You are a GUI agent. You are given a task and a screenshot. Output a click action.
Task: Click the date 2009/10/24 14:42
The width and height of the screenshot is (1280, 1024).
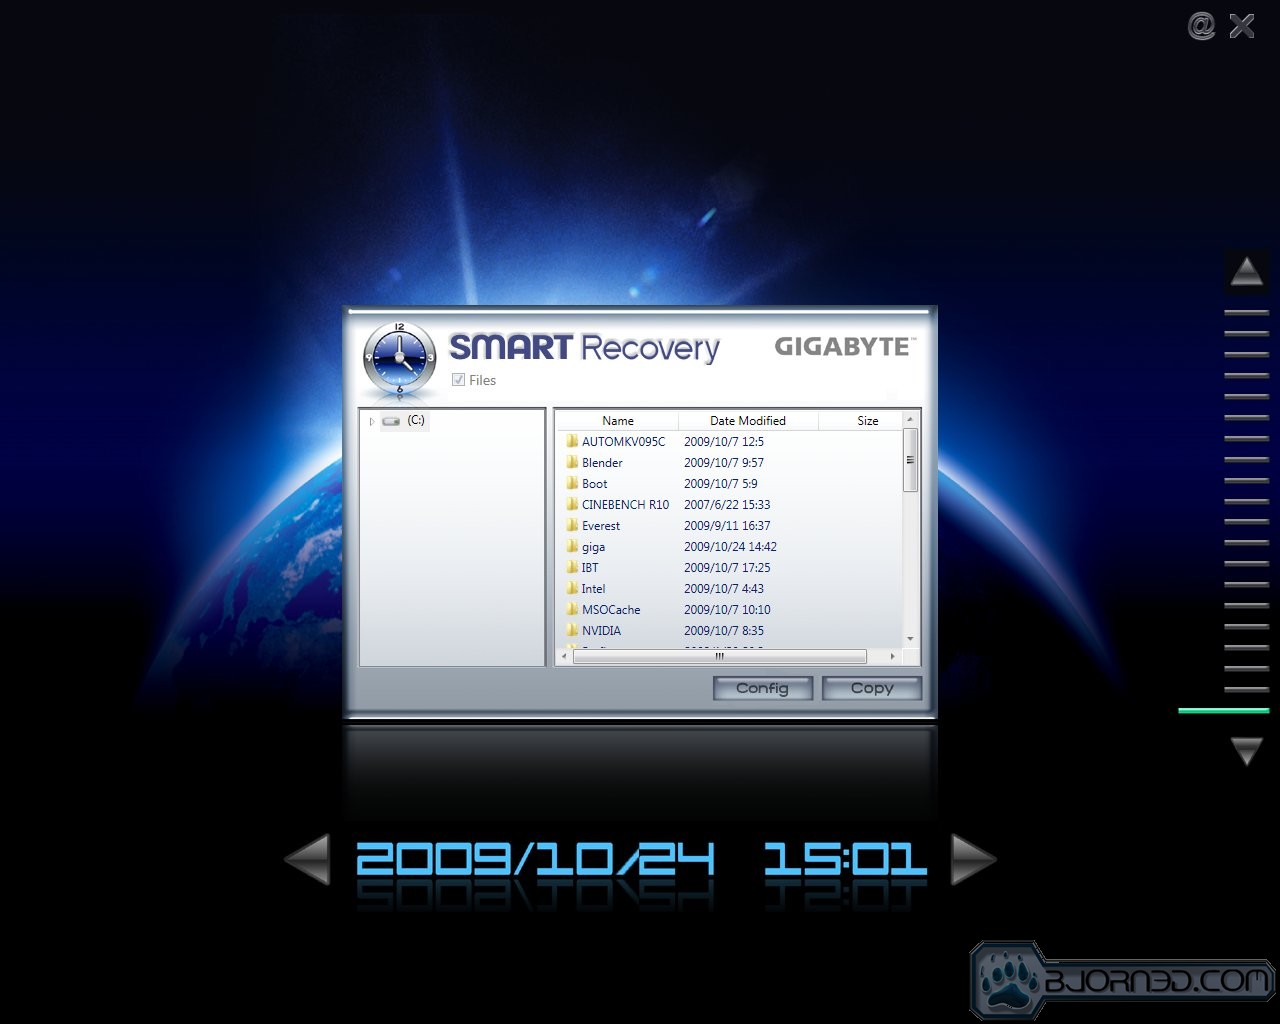point(730,547)
